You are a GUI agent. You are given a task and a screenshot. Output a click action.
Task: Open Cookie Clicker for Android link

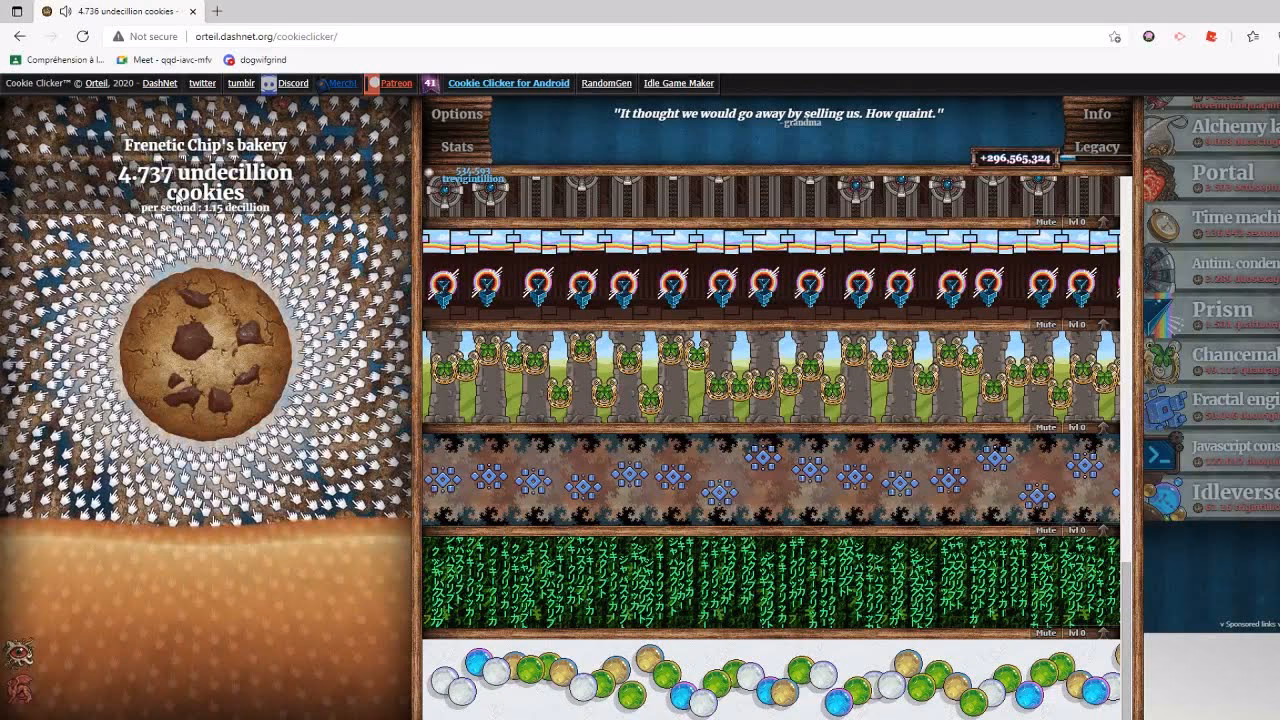(x=508, y=83)
